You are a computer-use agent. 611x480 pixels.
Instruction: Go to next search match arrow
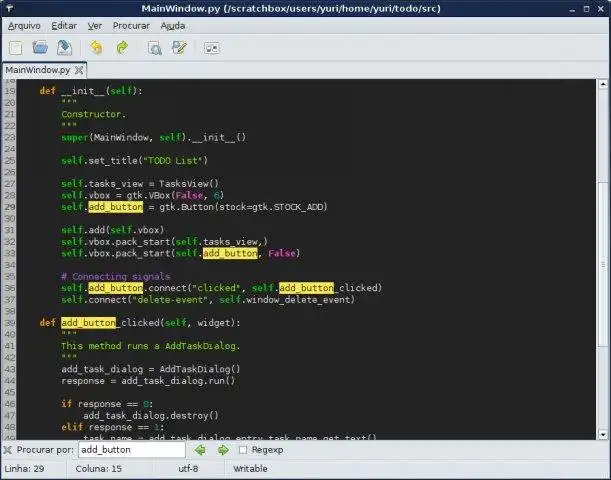point(224,450)
